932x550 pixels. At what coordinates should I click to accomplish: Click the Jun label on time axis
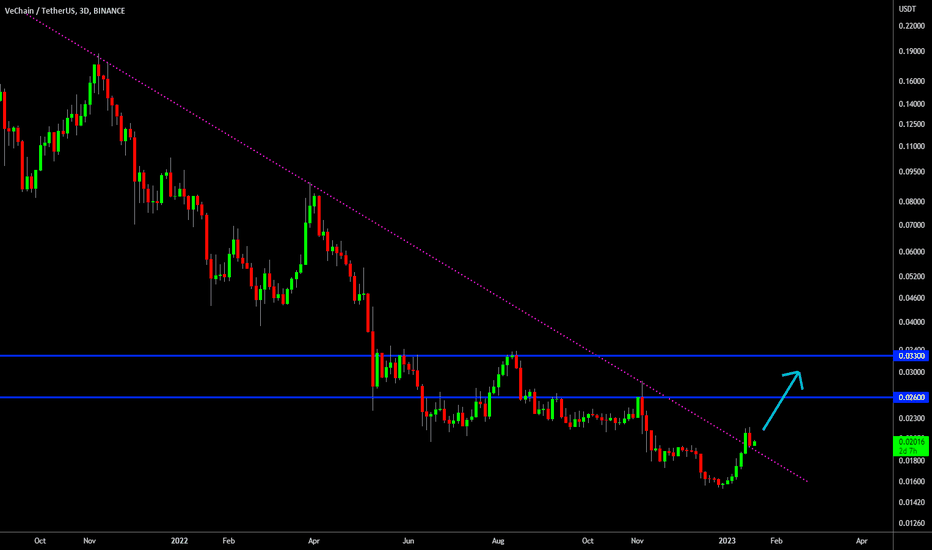[x=408, y=540]
